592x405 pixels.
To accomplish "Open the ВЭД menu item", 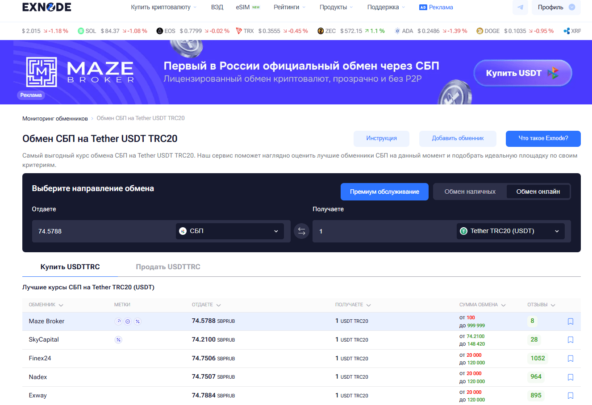I will click(217, 7).
